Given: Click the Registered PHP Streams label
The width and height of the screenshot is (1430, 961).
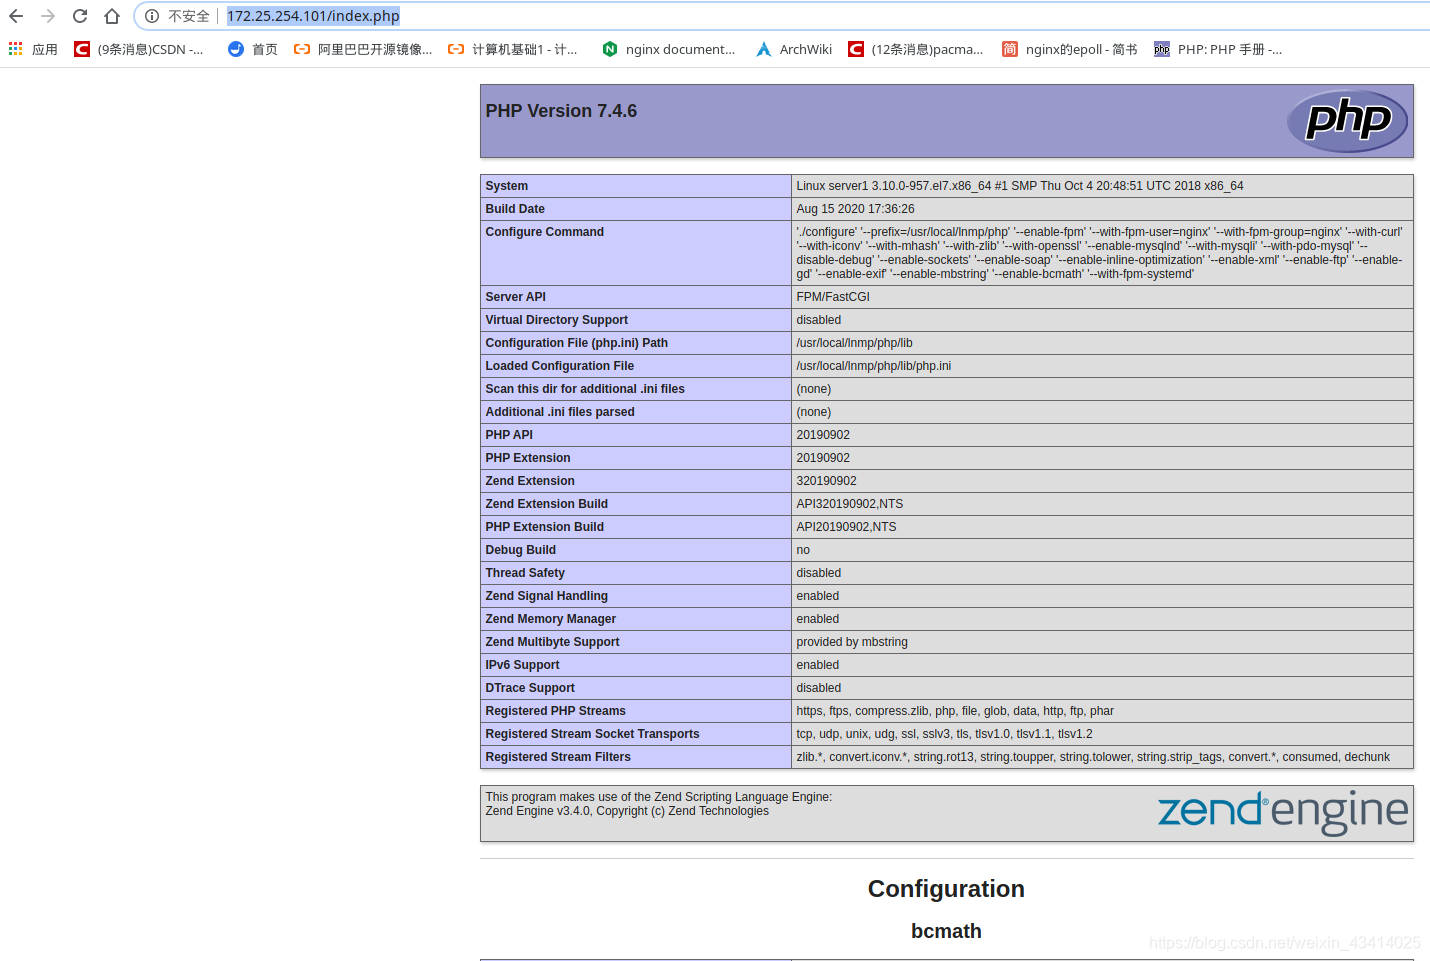Looking at the screenshot, I should click(x=555, y=711).
